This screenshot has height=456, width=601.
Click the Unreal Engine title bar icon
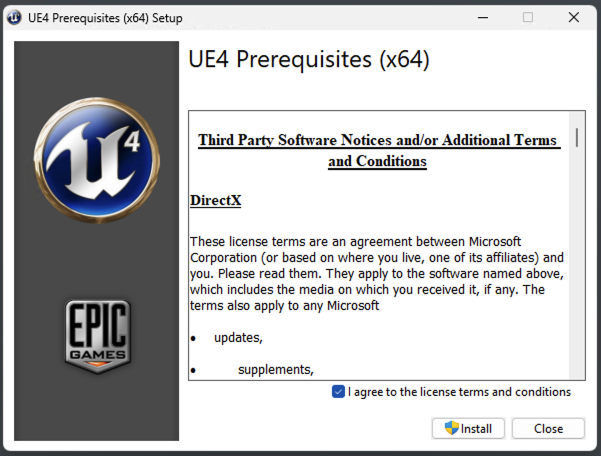15,18
